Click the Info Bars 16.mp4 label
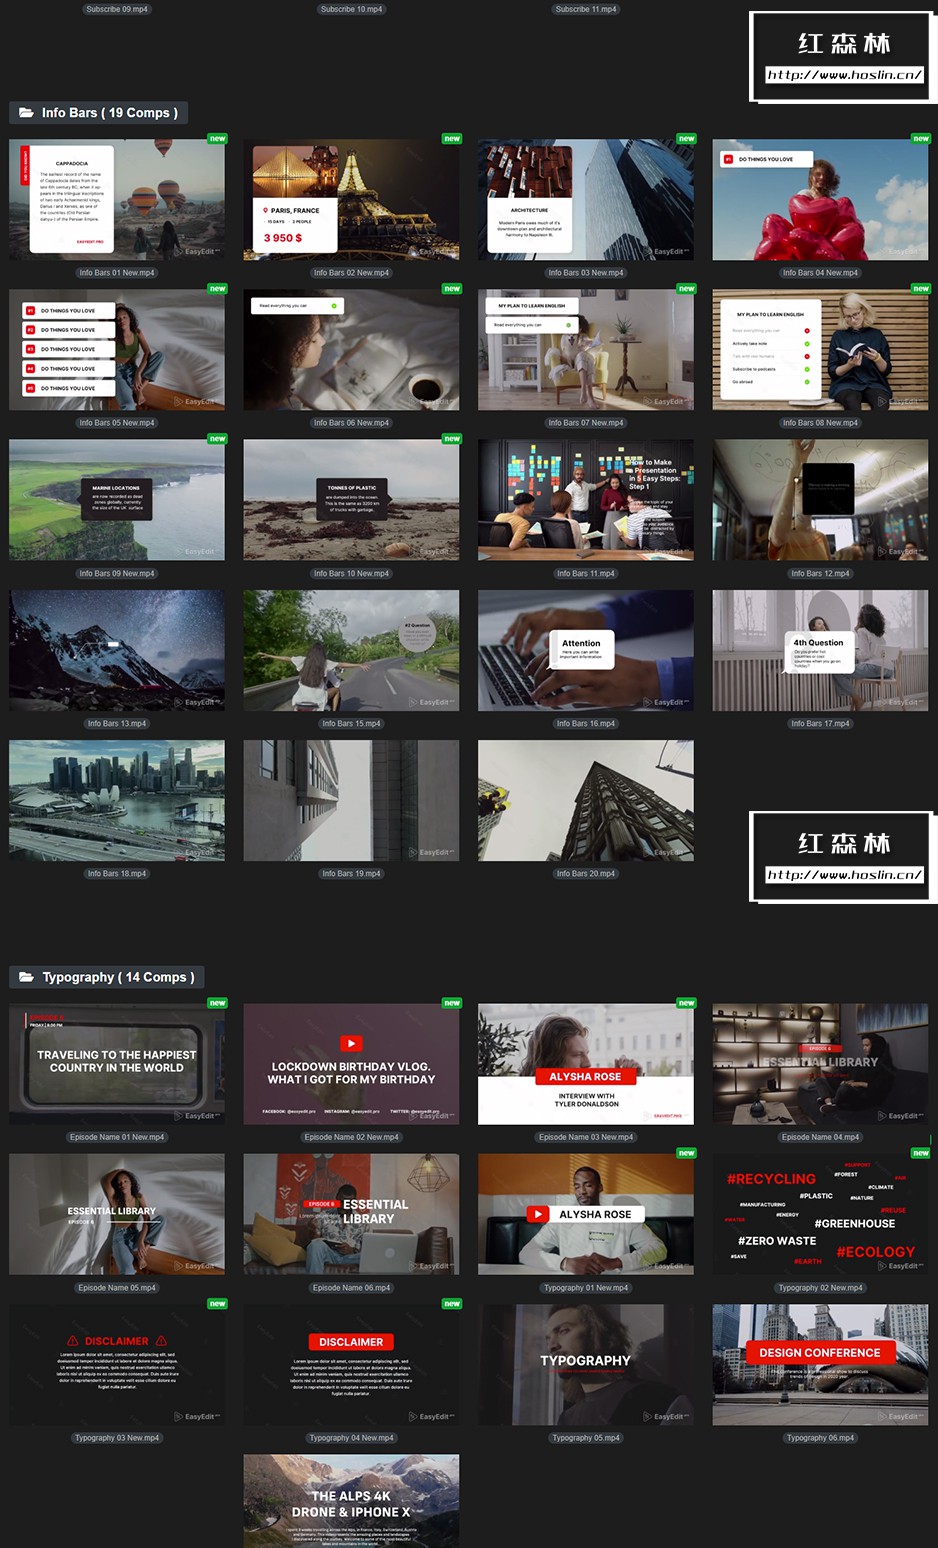This screenshot has width=938, height=1548. 586,723
